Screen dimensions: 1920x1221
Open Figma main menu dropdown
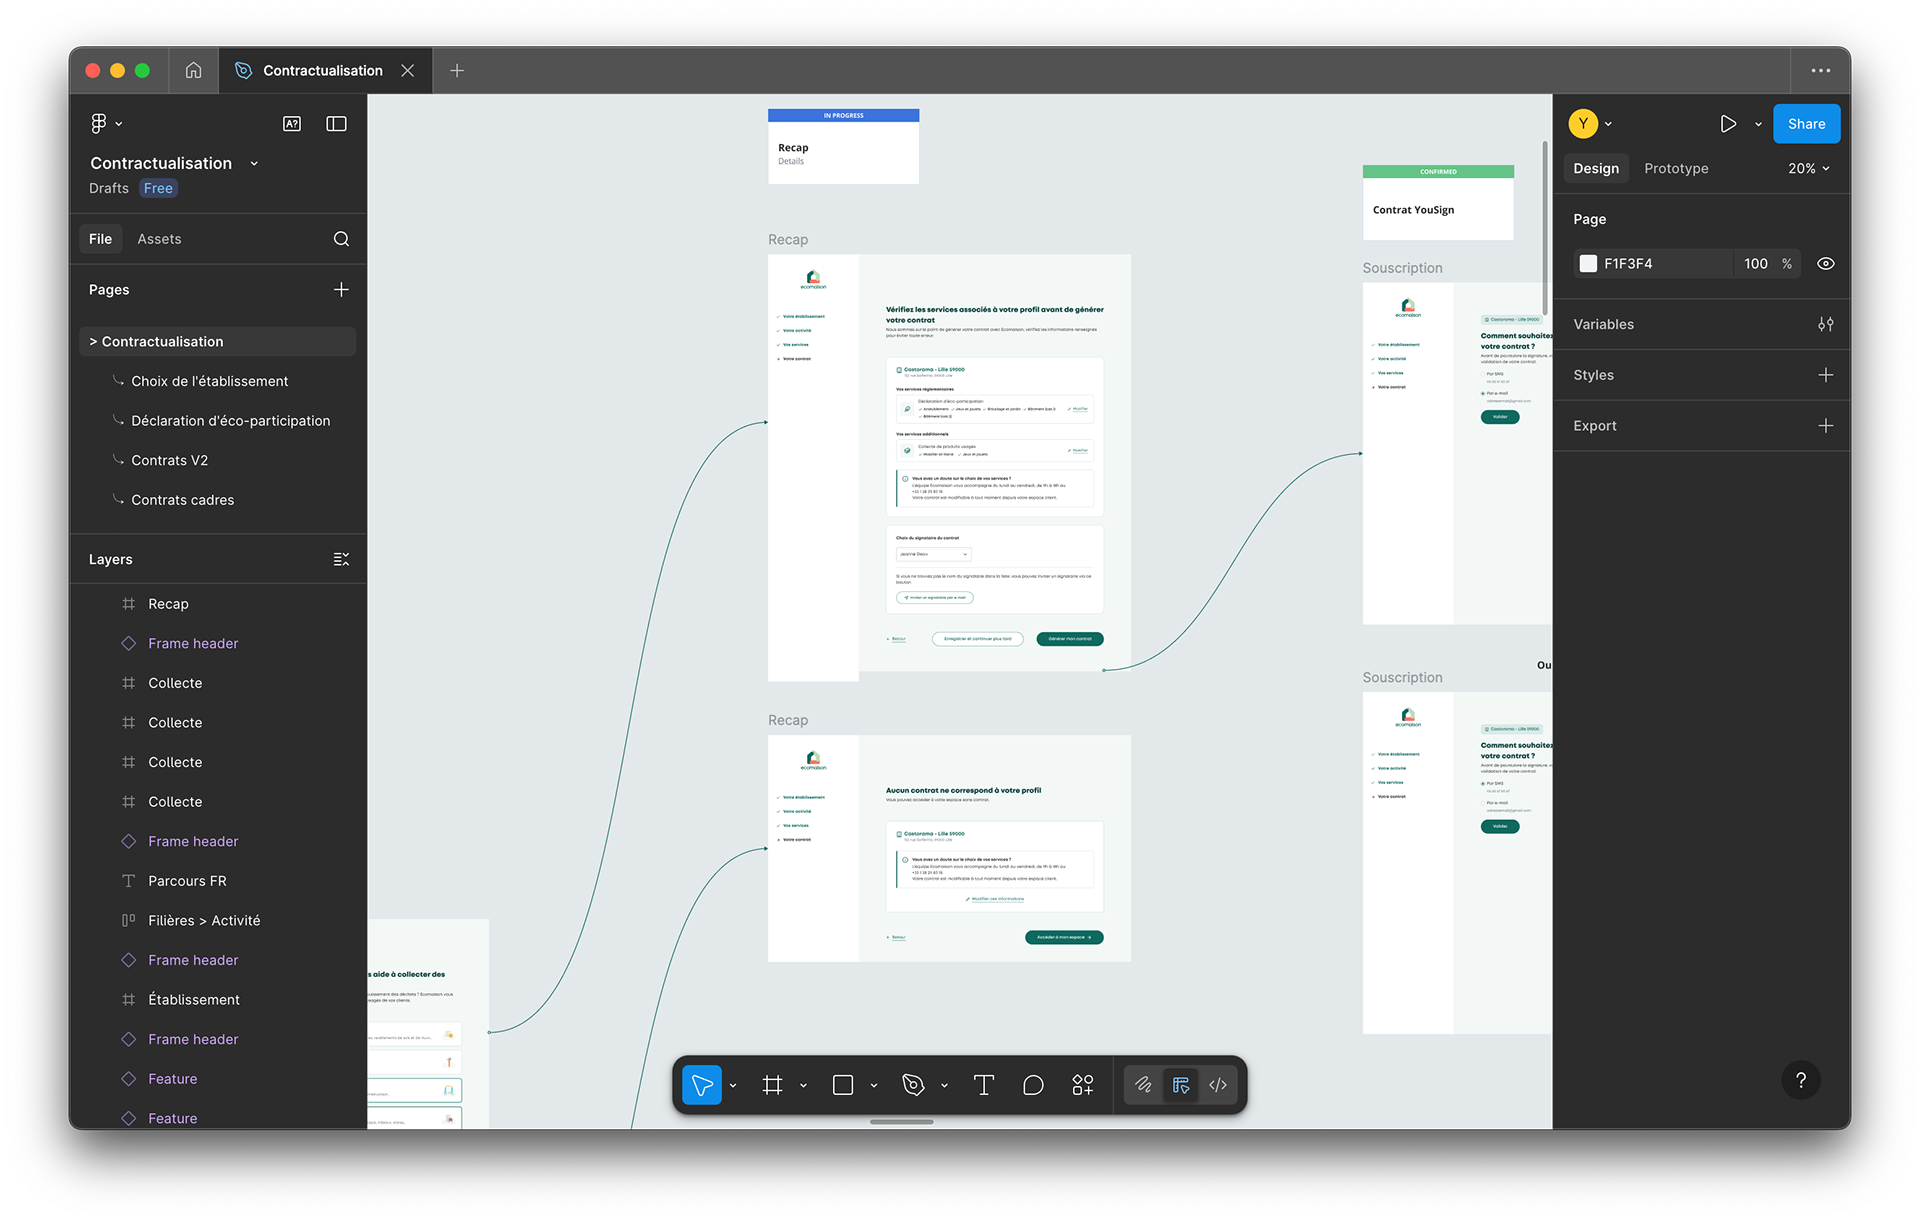[x=106, y=124]
